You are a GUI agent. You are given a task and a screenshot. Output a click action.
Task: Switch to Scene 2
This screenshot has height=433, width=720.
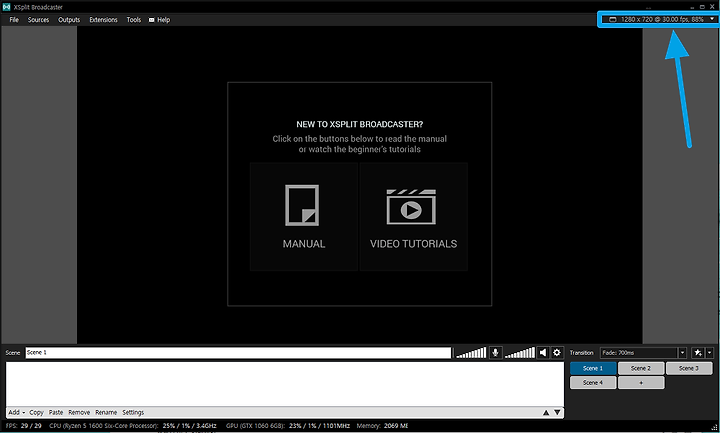point(641,368)
